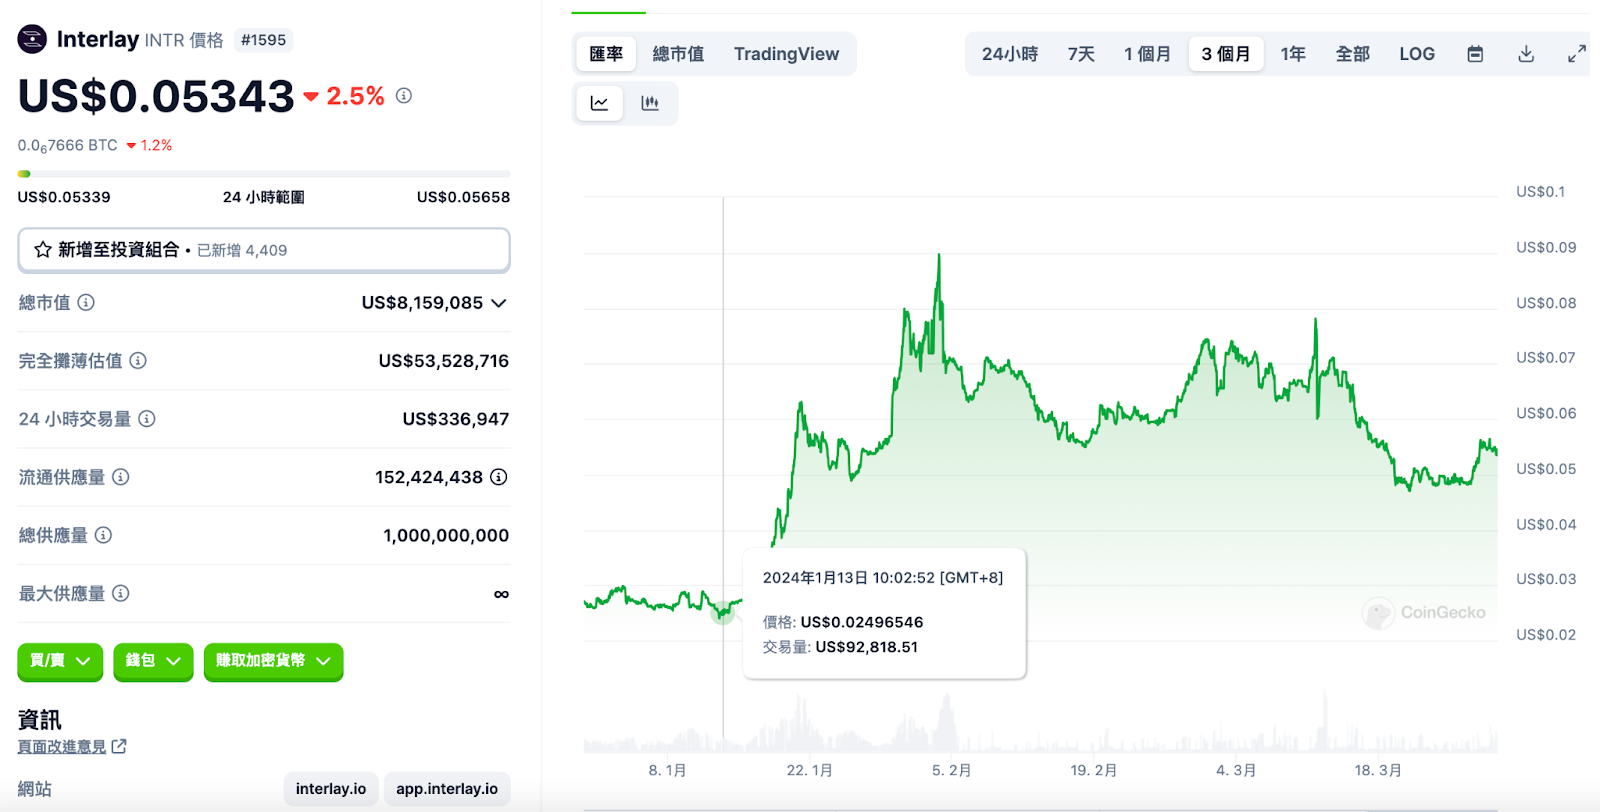
Task: Switch to the TradingView tab
Action: [x=786, y=54]
